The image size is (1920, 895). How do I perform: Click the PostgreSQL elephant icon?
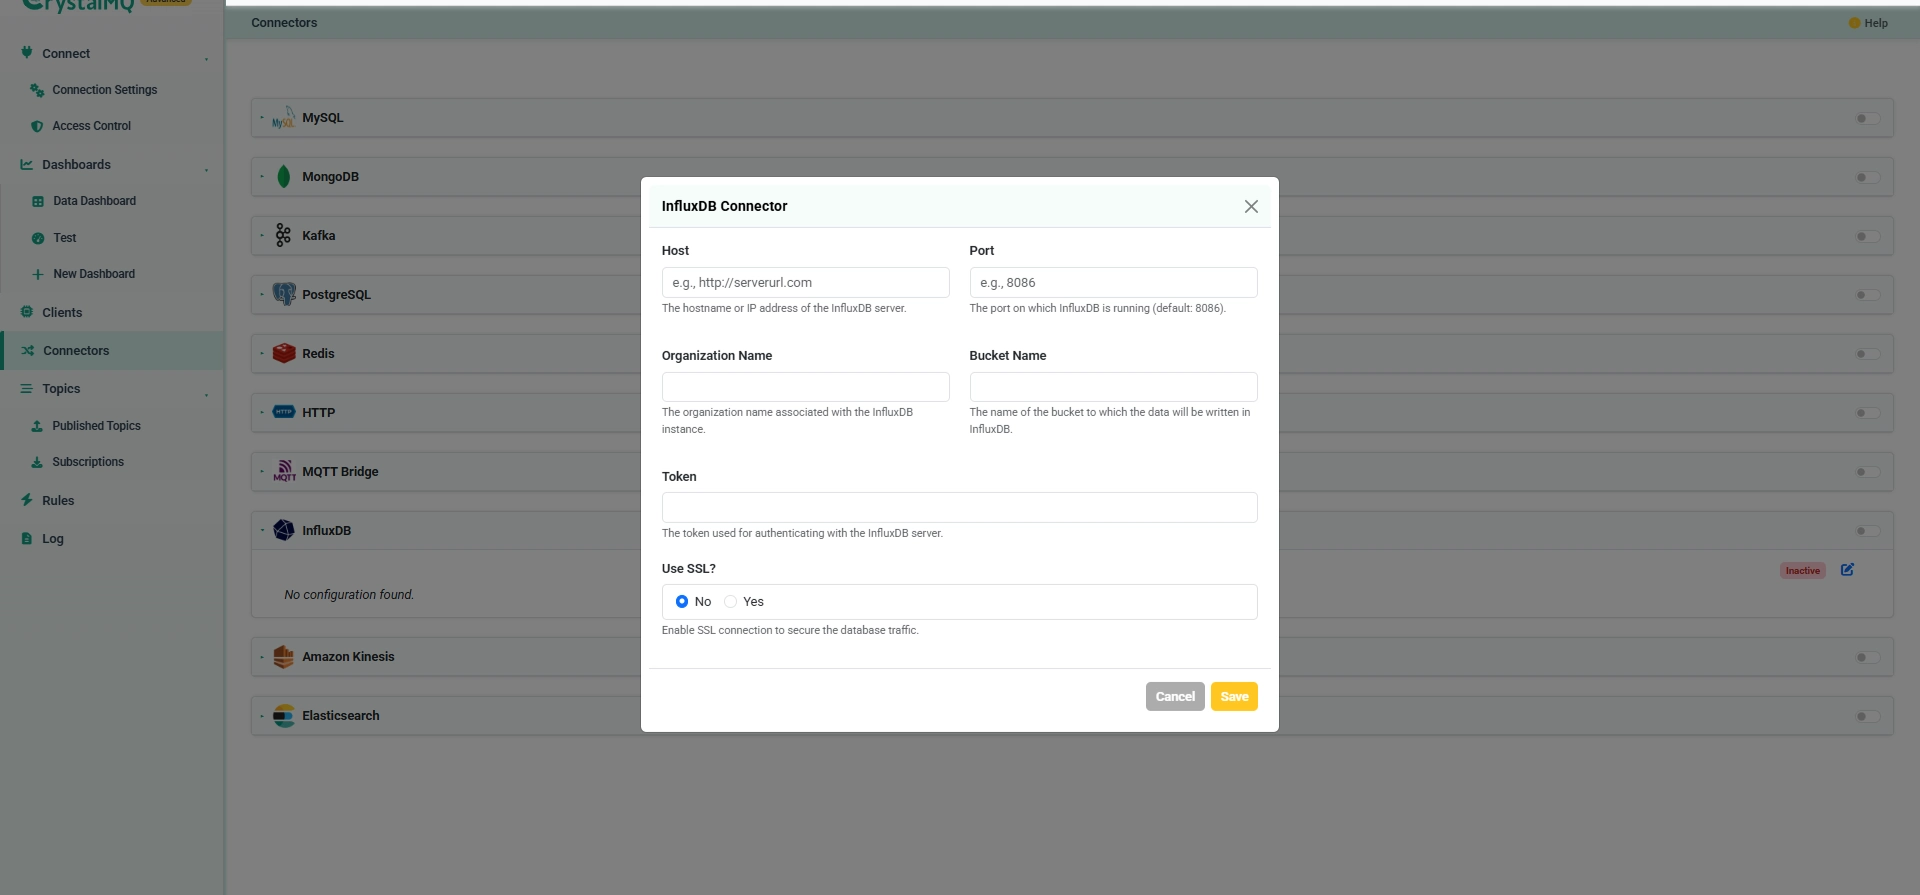click(284, 294)
